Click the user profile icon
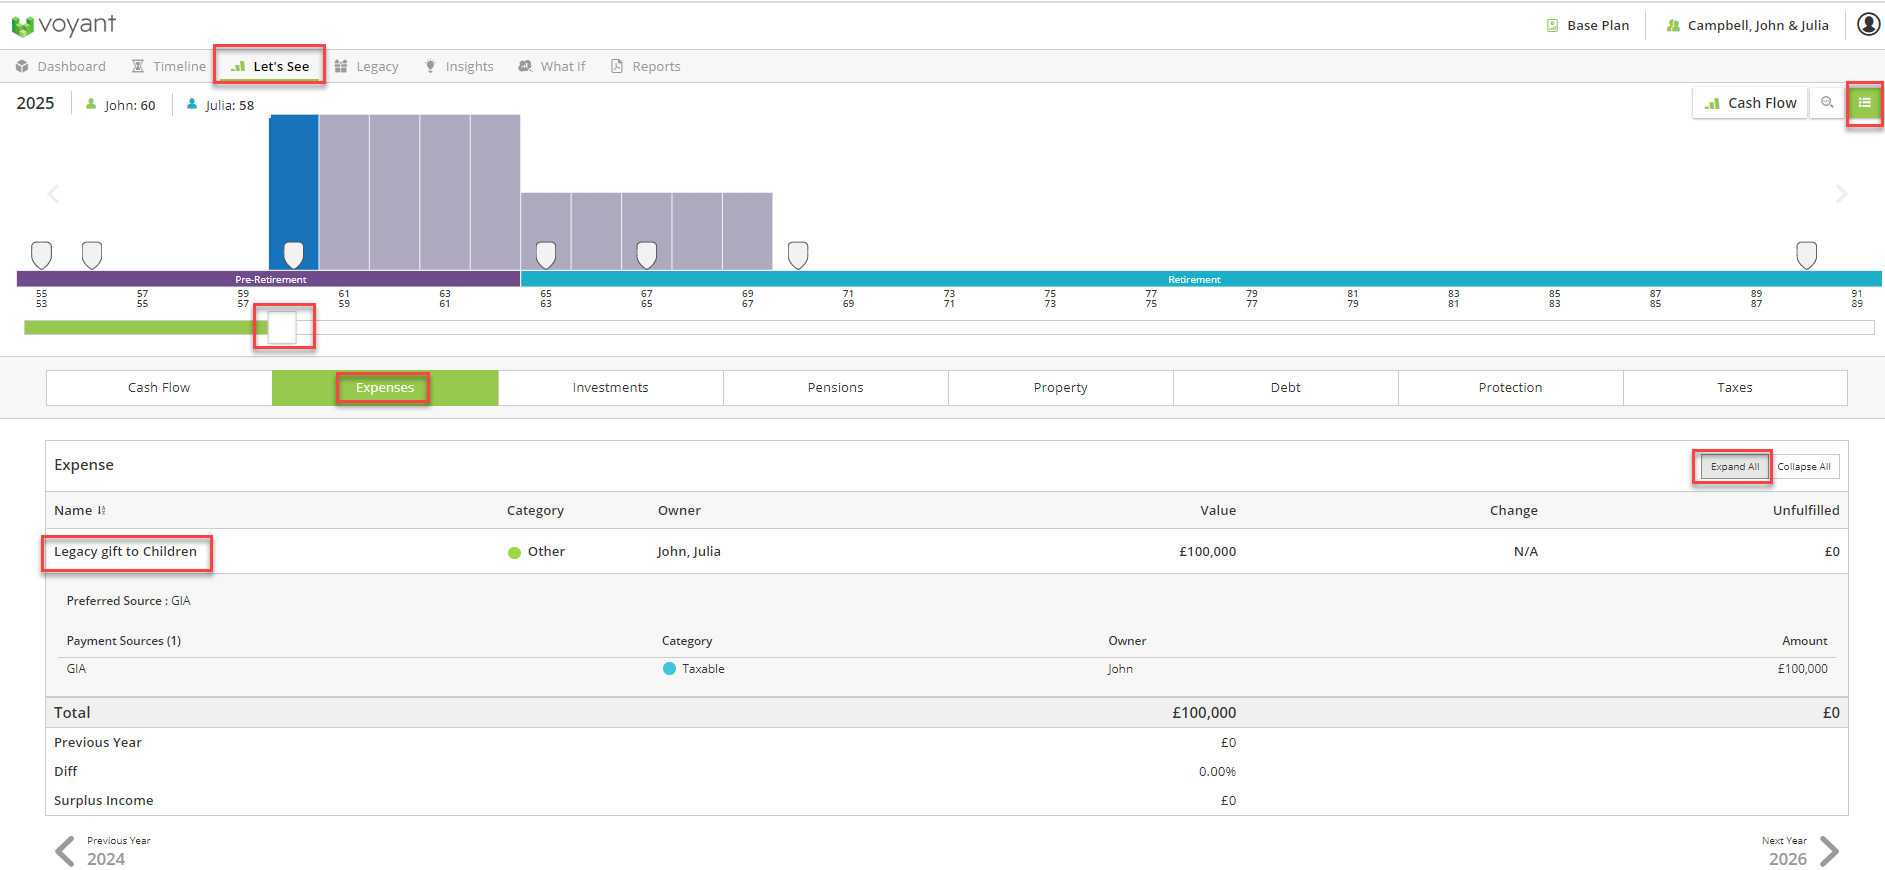 pos(1868,25)
